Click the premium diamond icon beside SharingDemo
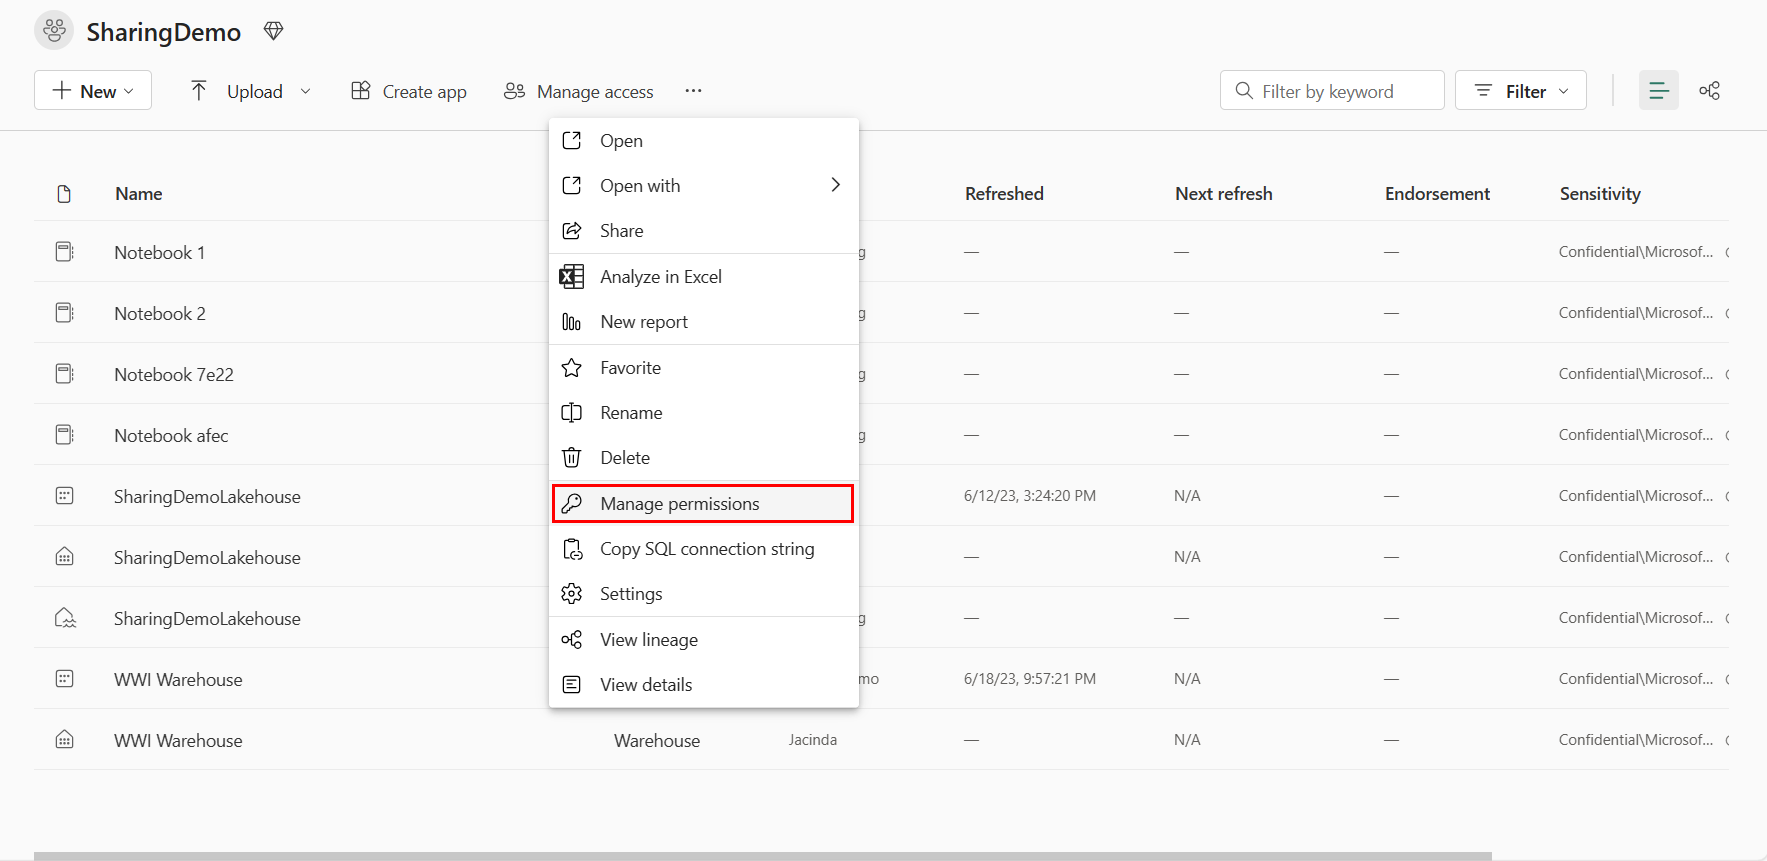Screen dimensions: 1767x861 [273, 31]
